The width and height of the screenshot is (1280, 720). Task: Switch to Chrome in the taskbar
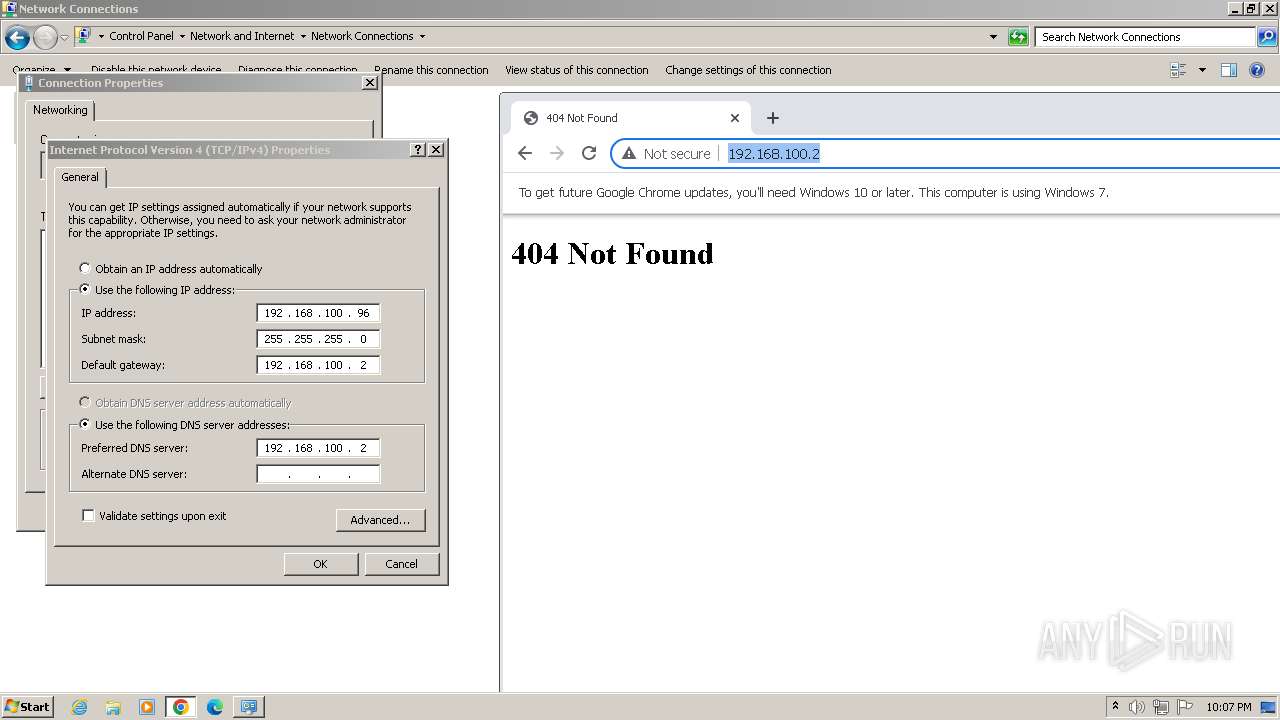coord(181,707)
